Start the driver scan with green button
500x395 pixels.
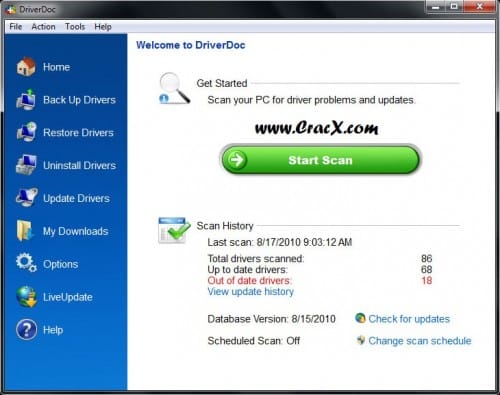[320, 160]
